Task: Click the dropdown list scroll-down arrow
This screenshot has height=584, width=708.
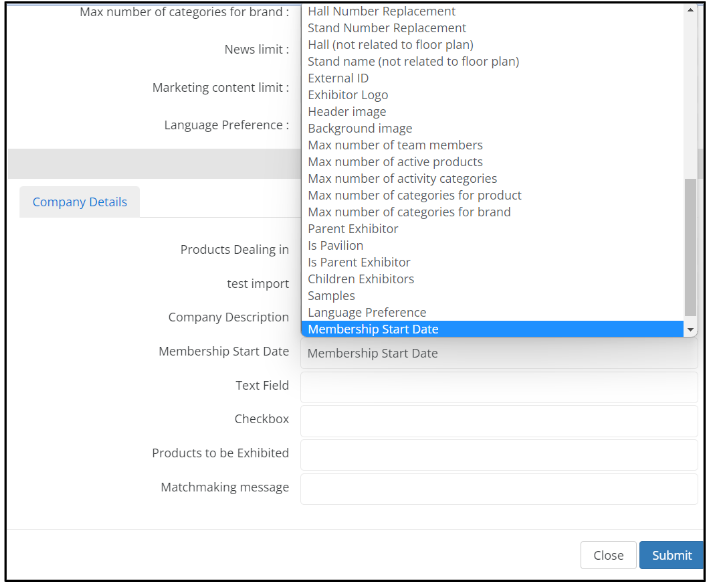Action: [x=689, y=329]
